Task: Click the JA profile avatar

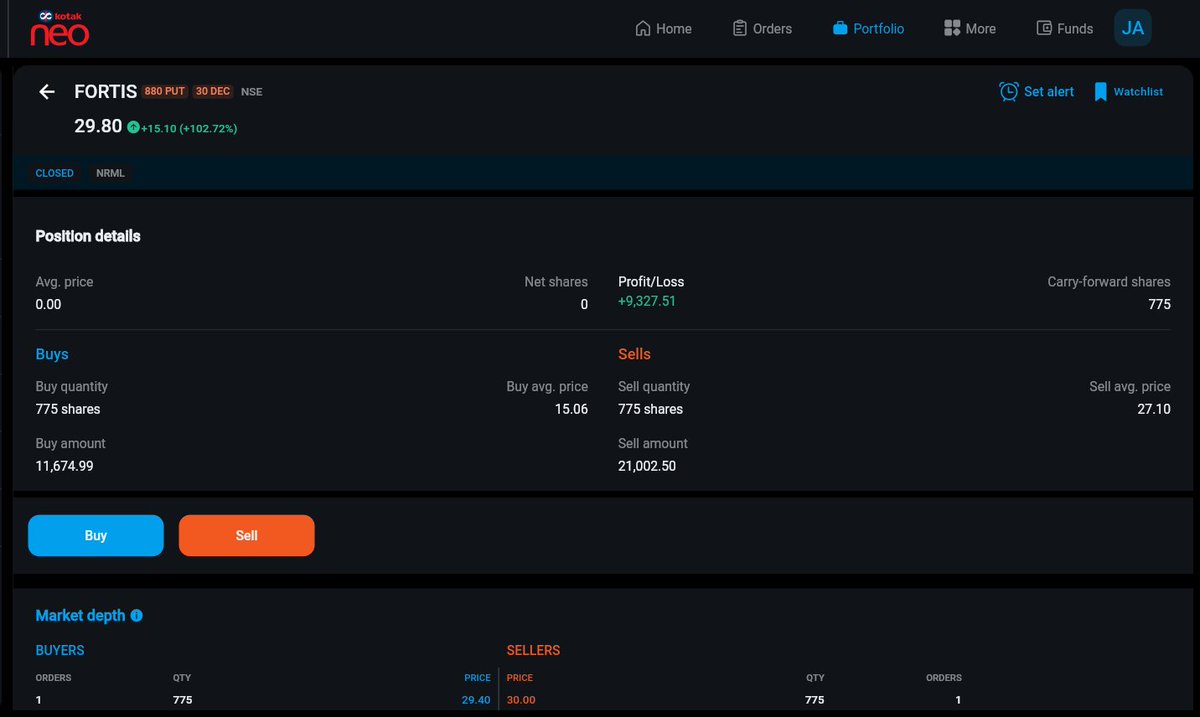Action: (x=1133, y=28)
